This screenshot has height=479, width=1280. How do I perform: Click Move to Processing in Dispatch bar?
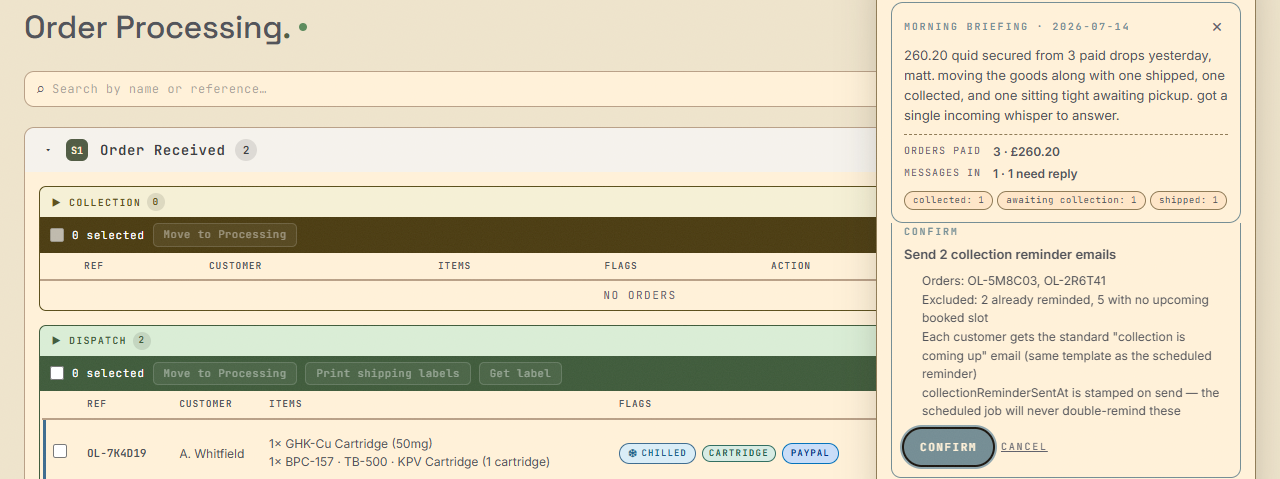point(225,373)
